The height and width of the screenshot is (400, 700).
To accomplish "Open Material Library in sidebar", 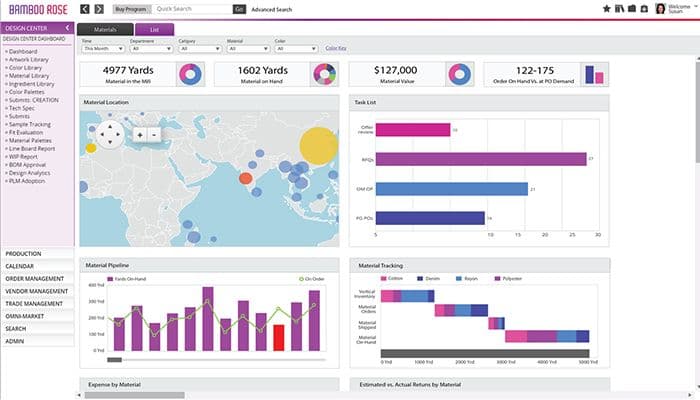I will point(29,72).
